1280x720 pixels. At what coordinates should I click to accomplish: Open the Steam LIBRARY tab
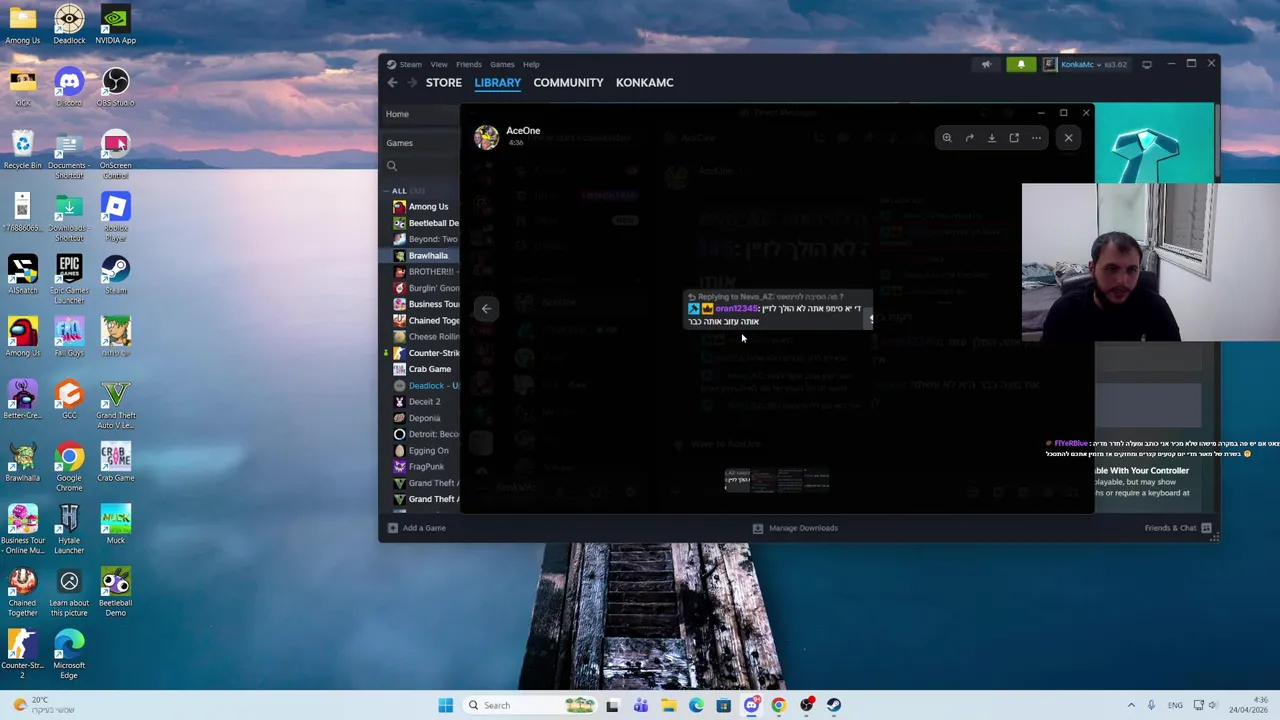[x=497, y=83]
